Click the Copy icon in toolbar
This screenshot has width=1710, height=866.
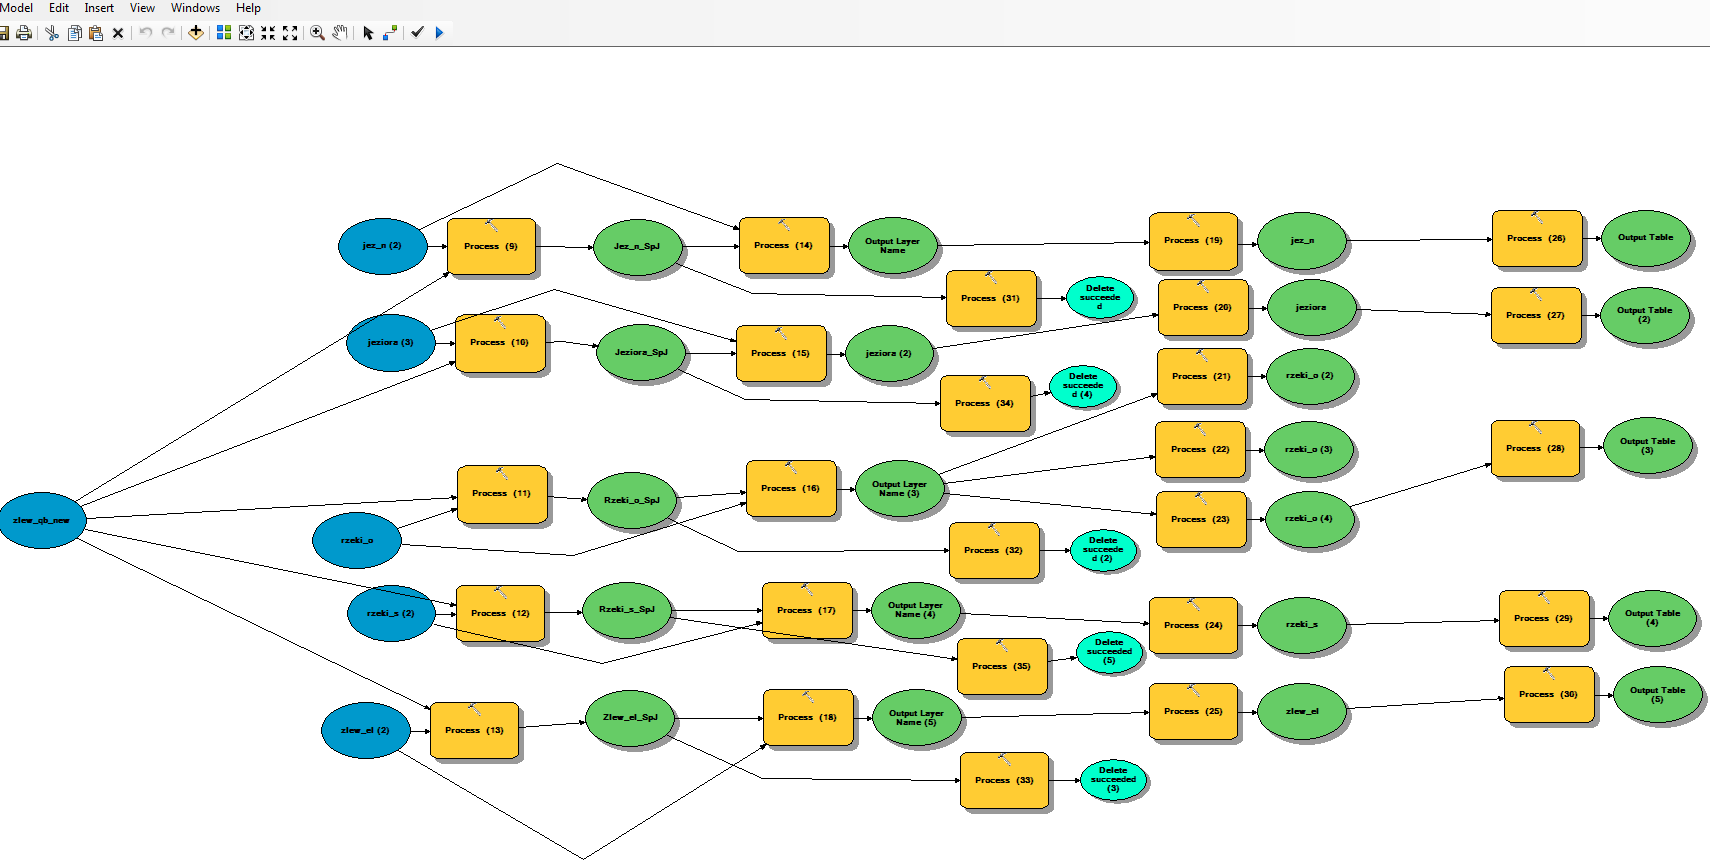point(74,33)
